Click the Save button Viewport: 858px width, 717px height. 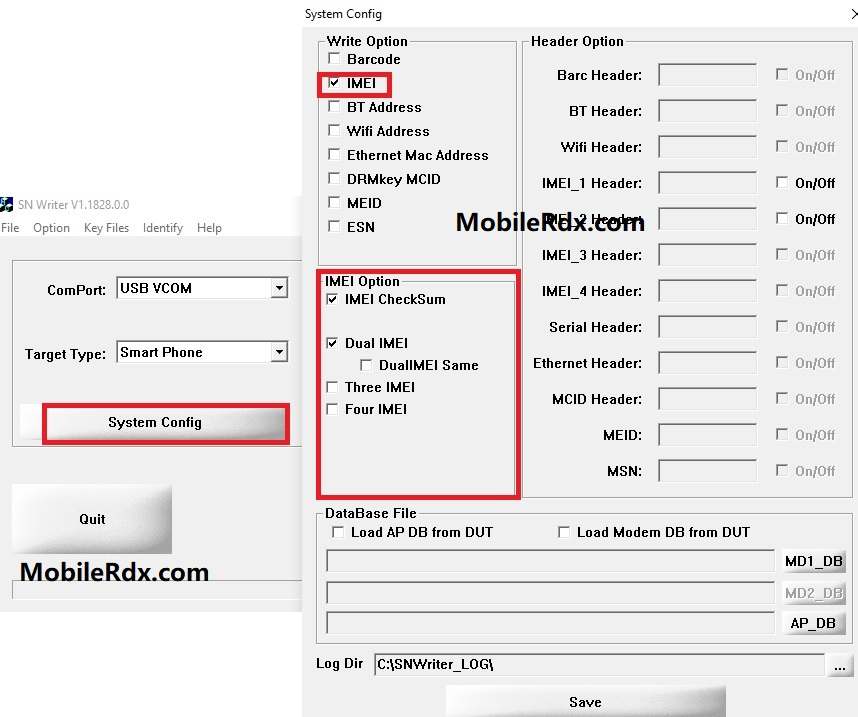tap(585, 702)
